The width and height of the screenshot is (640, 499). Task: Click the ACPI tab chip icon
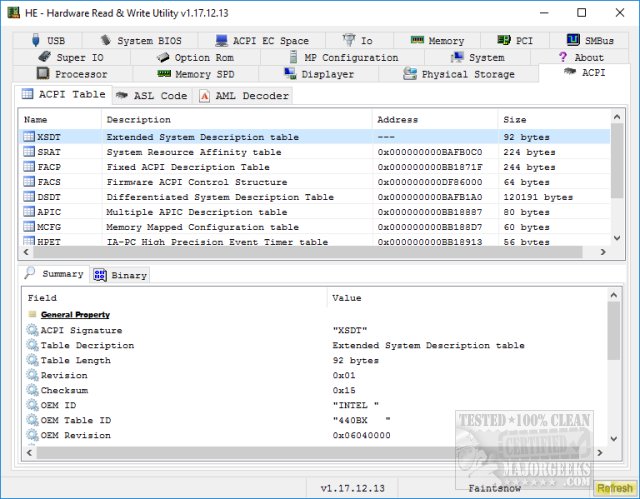point(570,72)
